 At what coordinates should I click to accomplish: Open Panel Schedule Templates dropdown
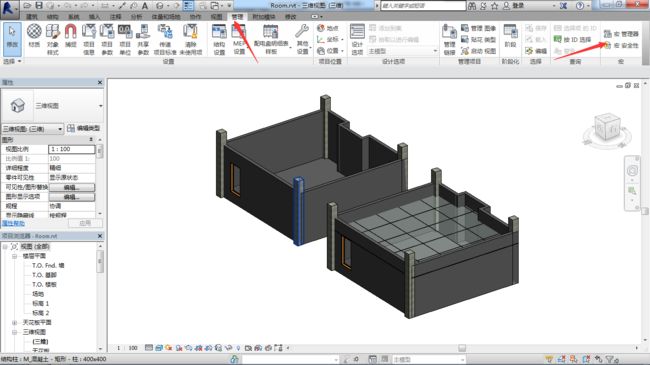point(271,39)
